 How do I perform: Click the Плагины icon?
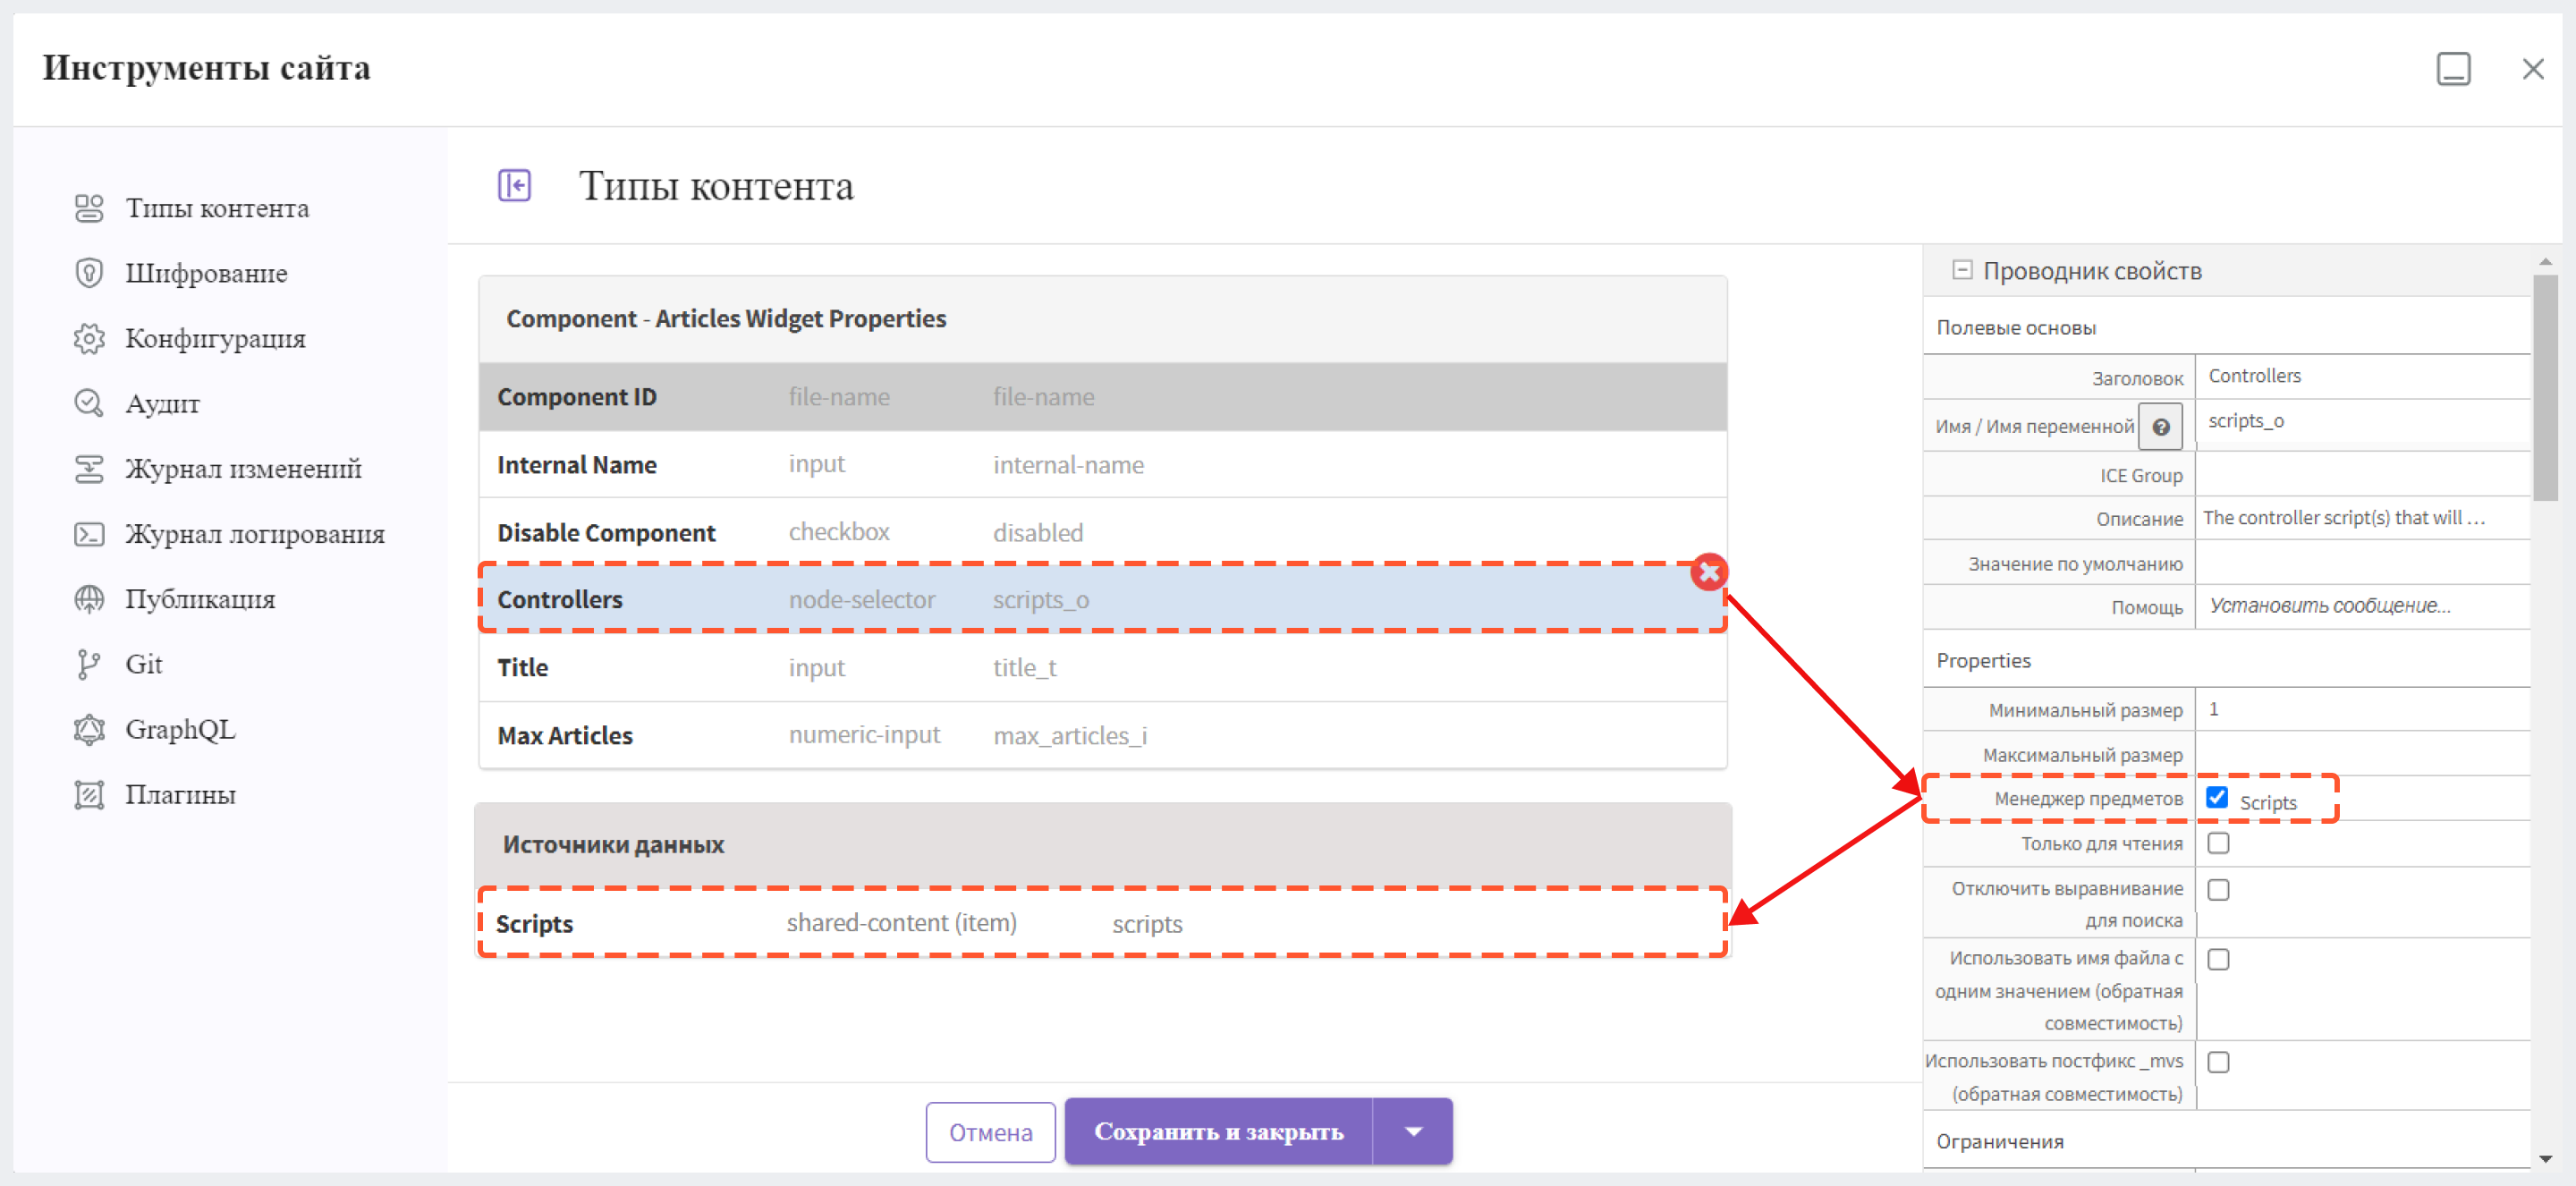(89, 795)
